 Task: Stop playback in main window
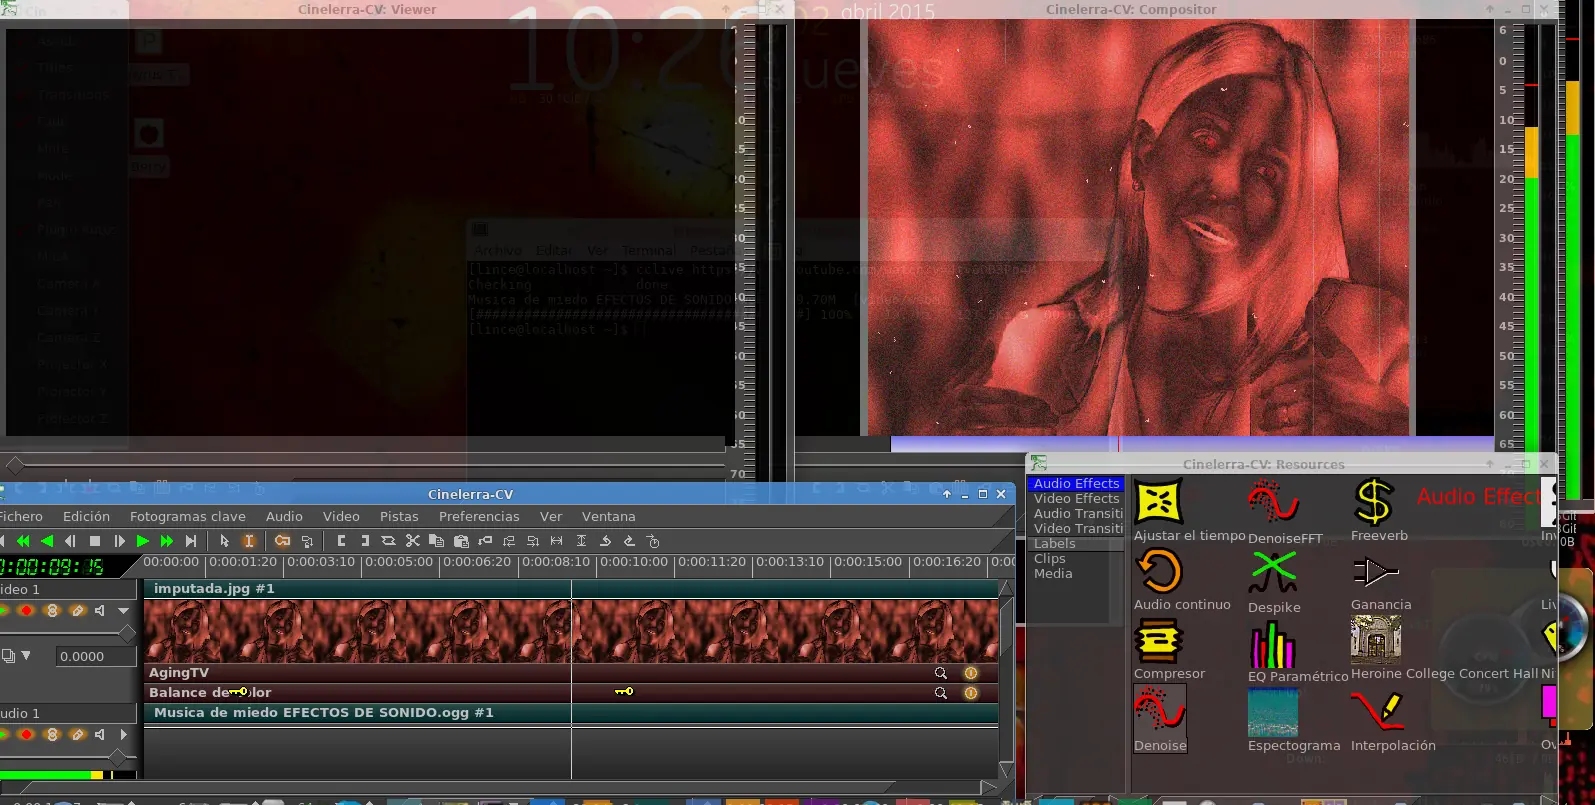click(x=95, y=541)
